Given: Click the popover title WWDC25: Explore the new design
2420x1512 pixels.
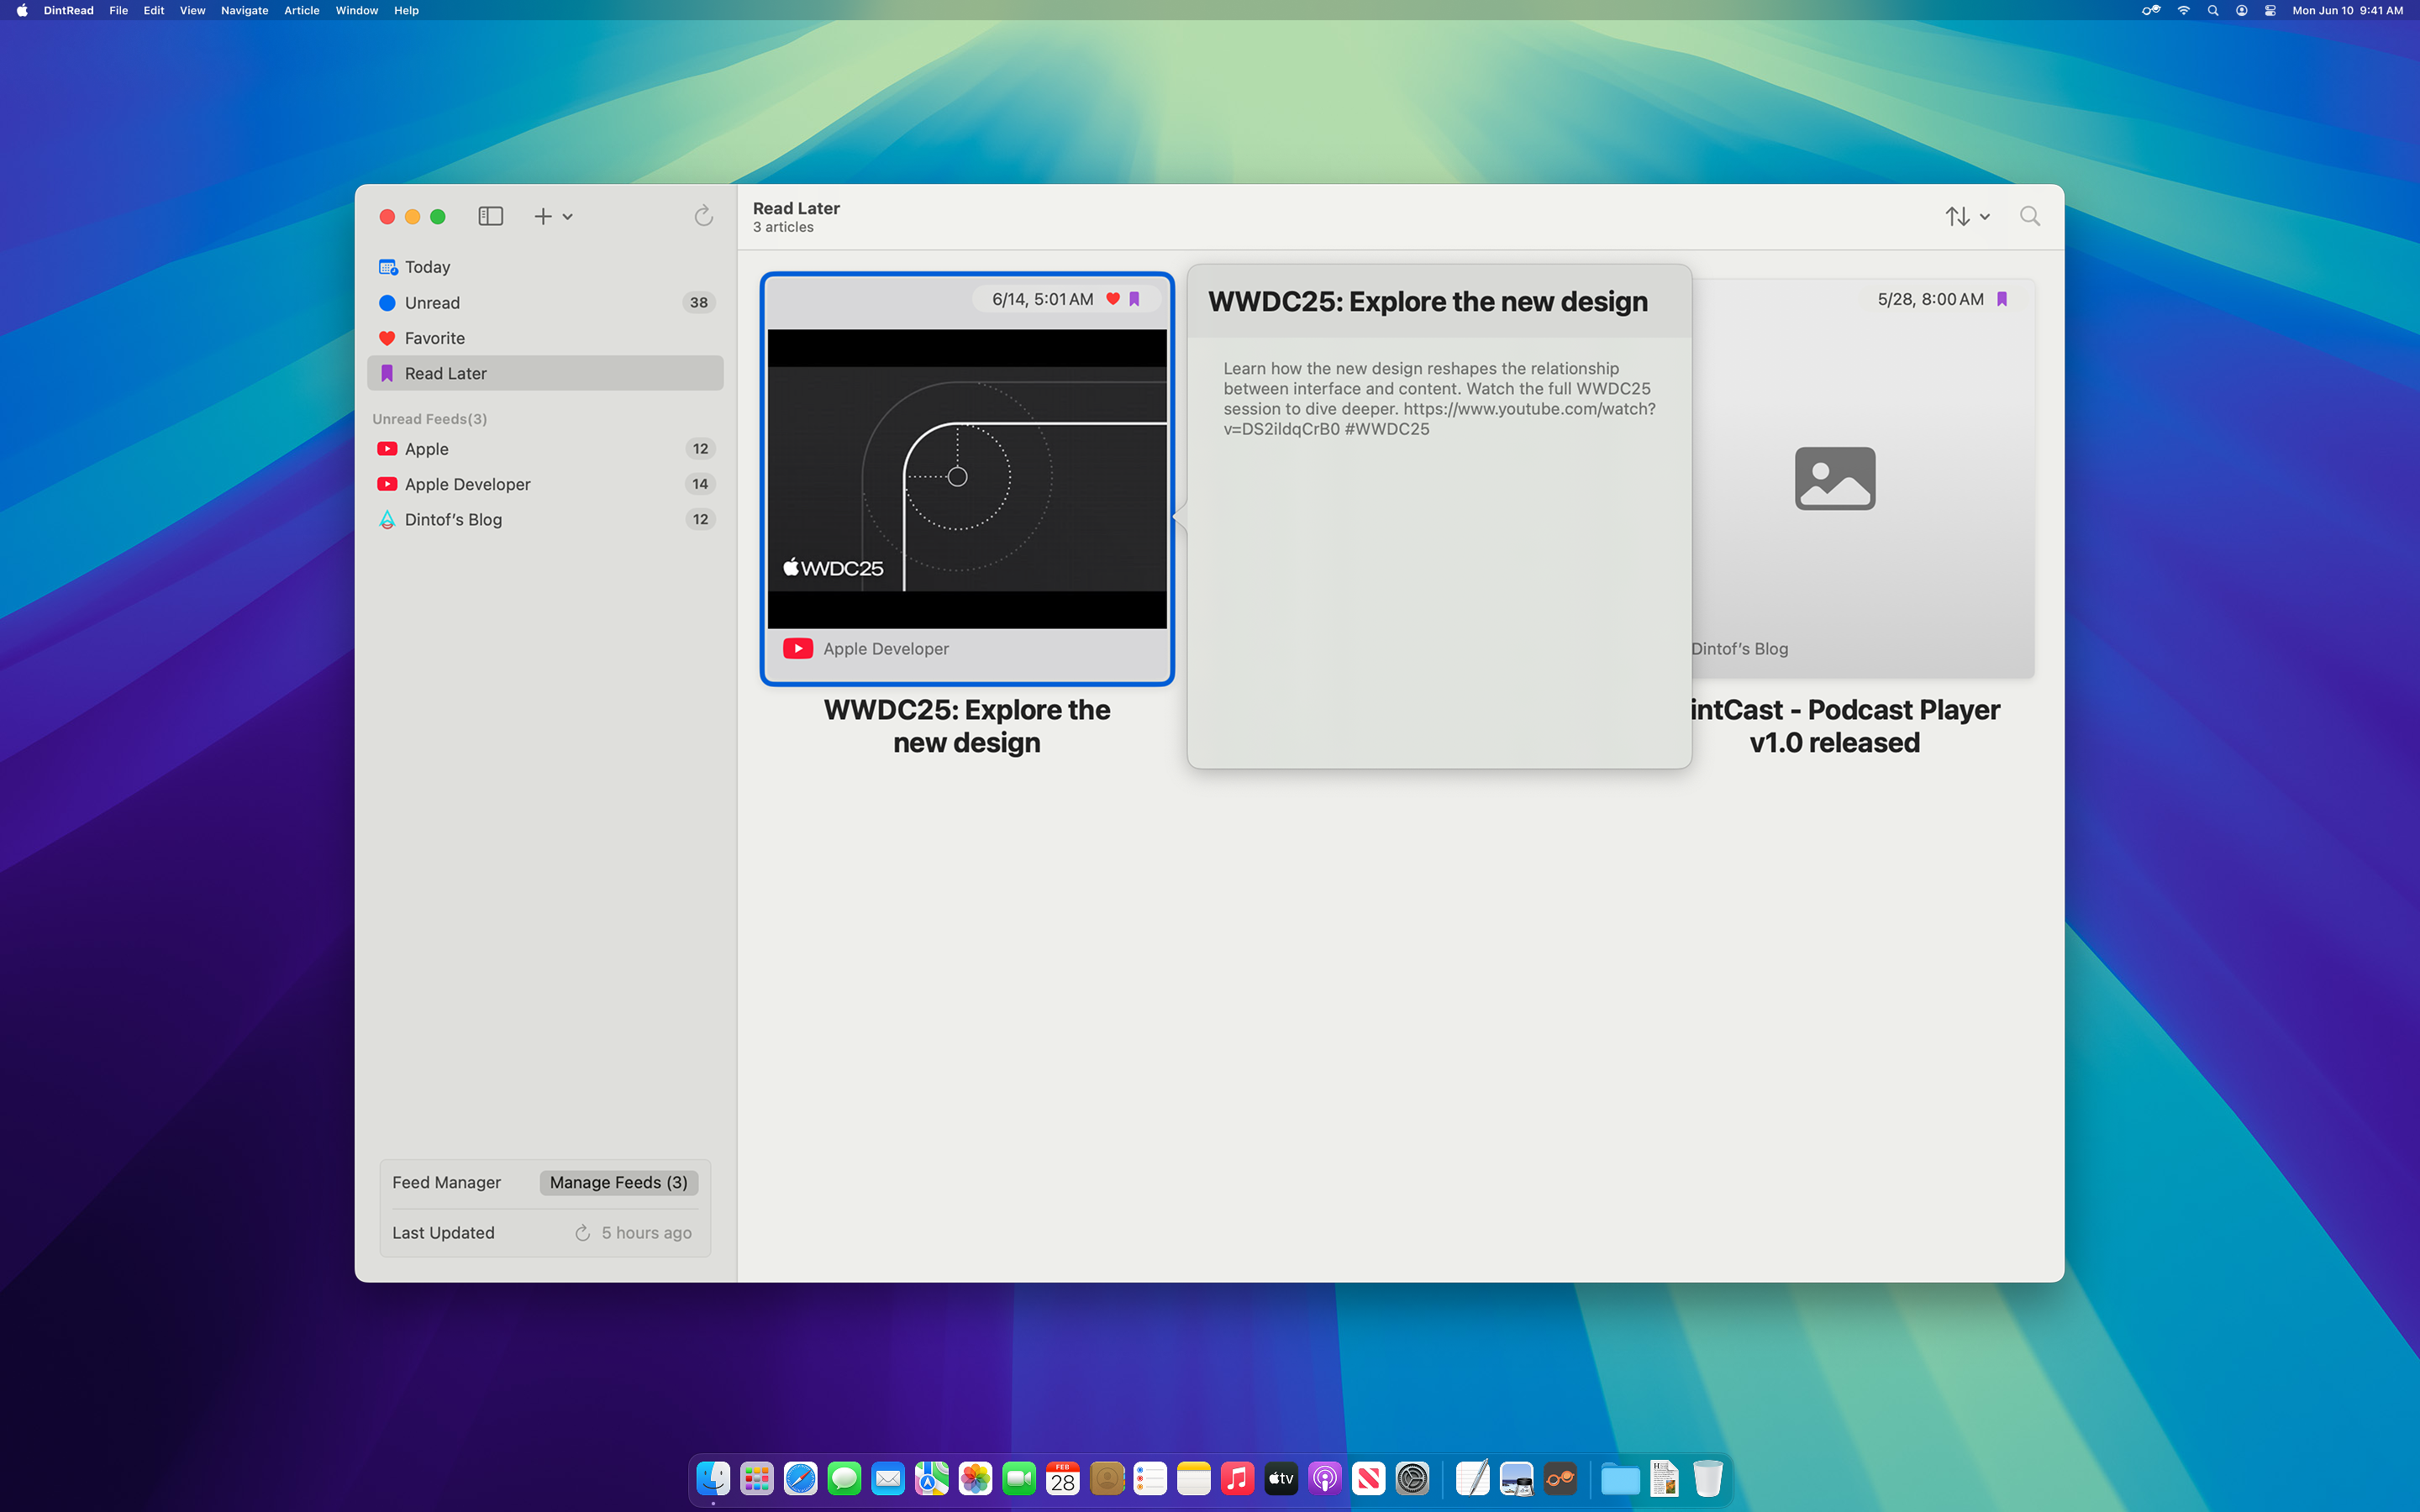Looking at the screenshot, I should (x=1428, y=301).
